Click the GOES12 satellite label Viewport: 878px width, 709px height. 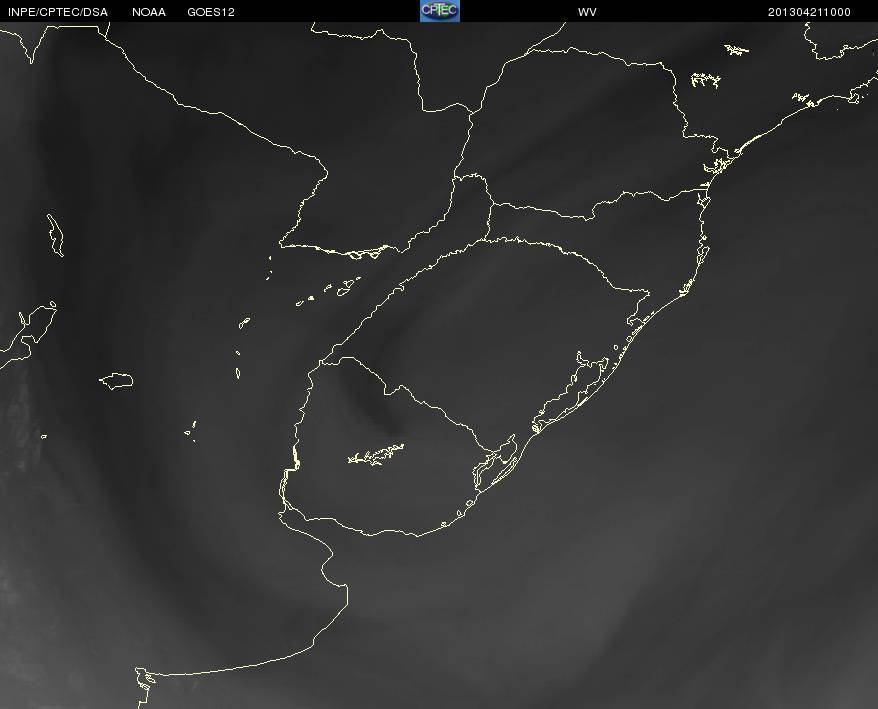tap(211, 12)
